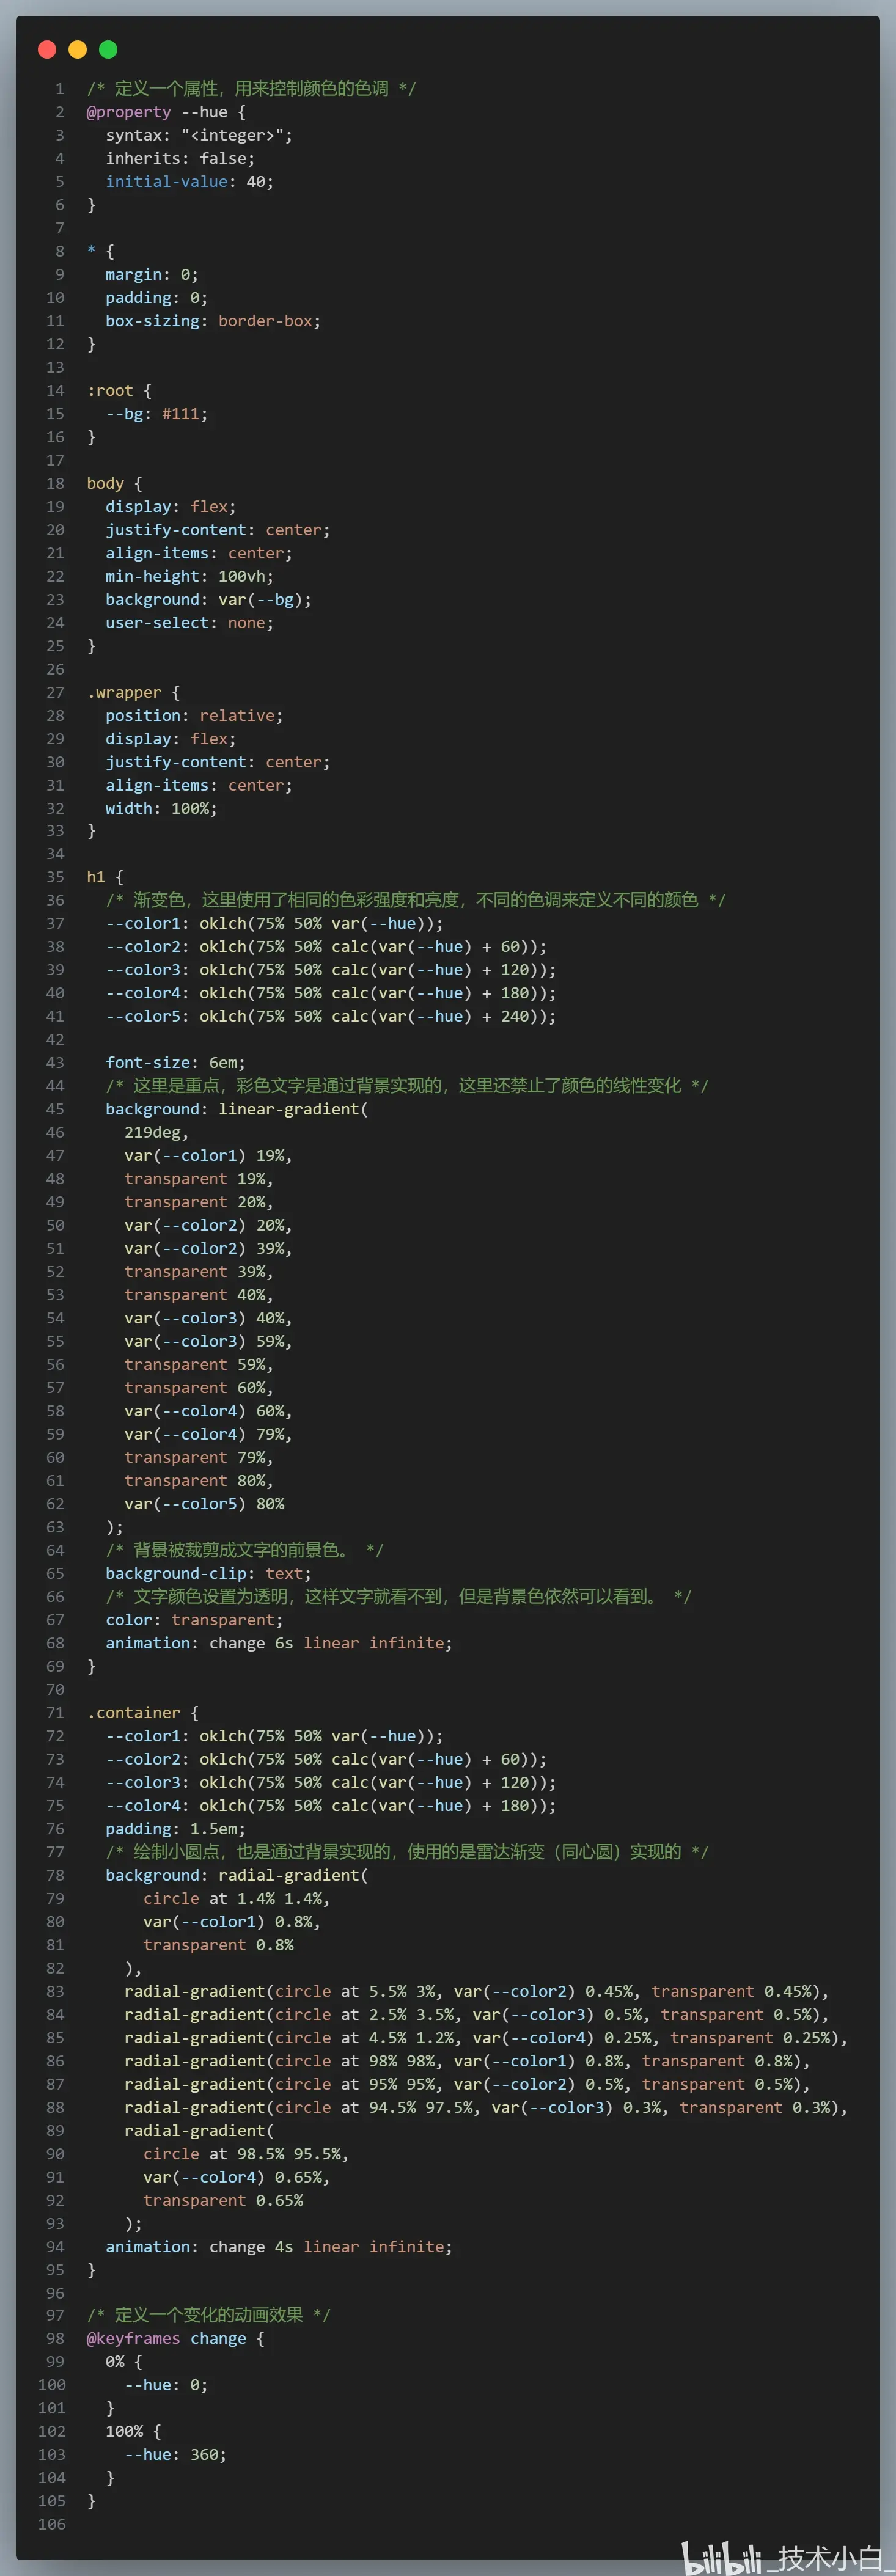Click the :root selector
The height and width of the screenshot is (2576, 896).
[x=110, y=391]
